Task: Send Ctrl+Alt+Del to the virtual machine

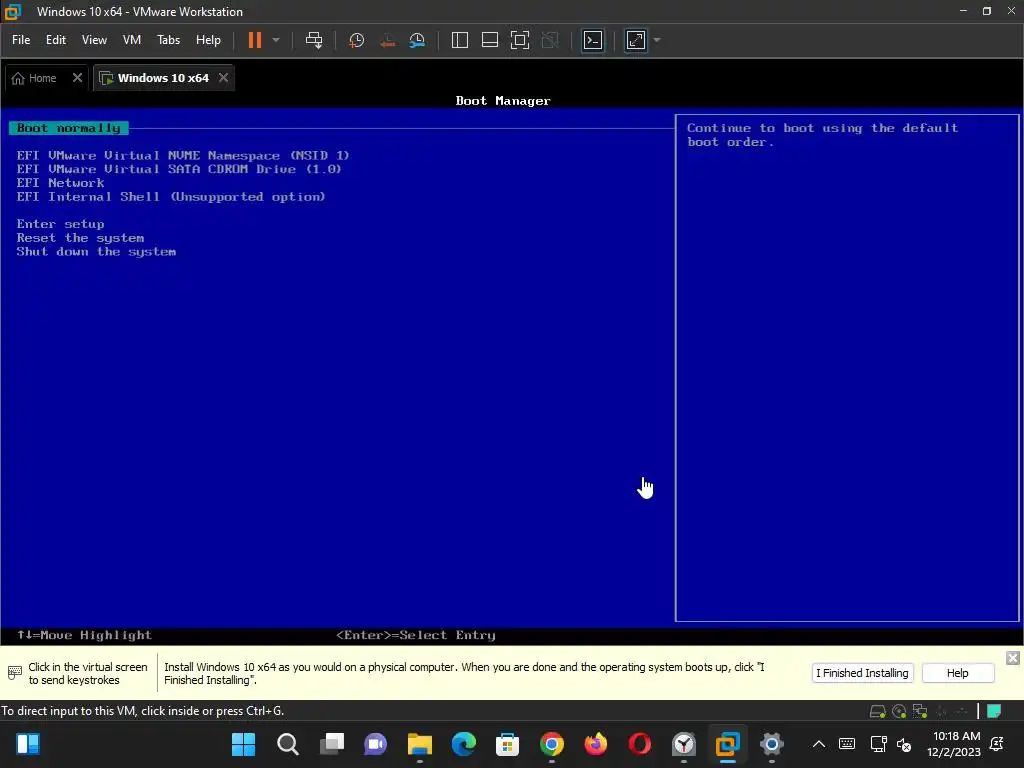Action: pos(314,40)
